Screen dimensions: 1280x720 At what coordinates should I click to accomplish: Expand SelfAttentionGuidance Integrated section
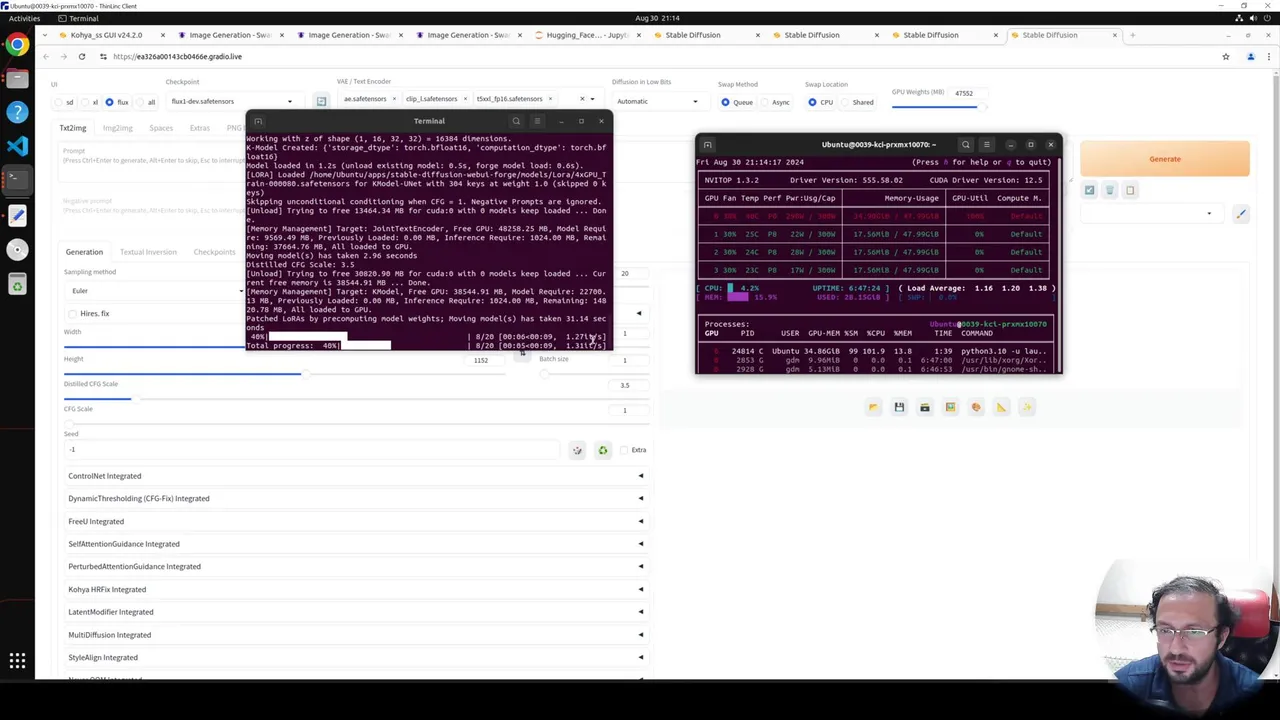pos(355,544)
